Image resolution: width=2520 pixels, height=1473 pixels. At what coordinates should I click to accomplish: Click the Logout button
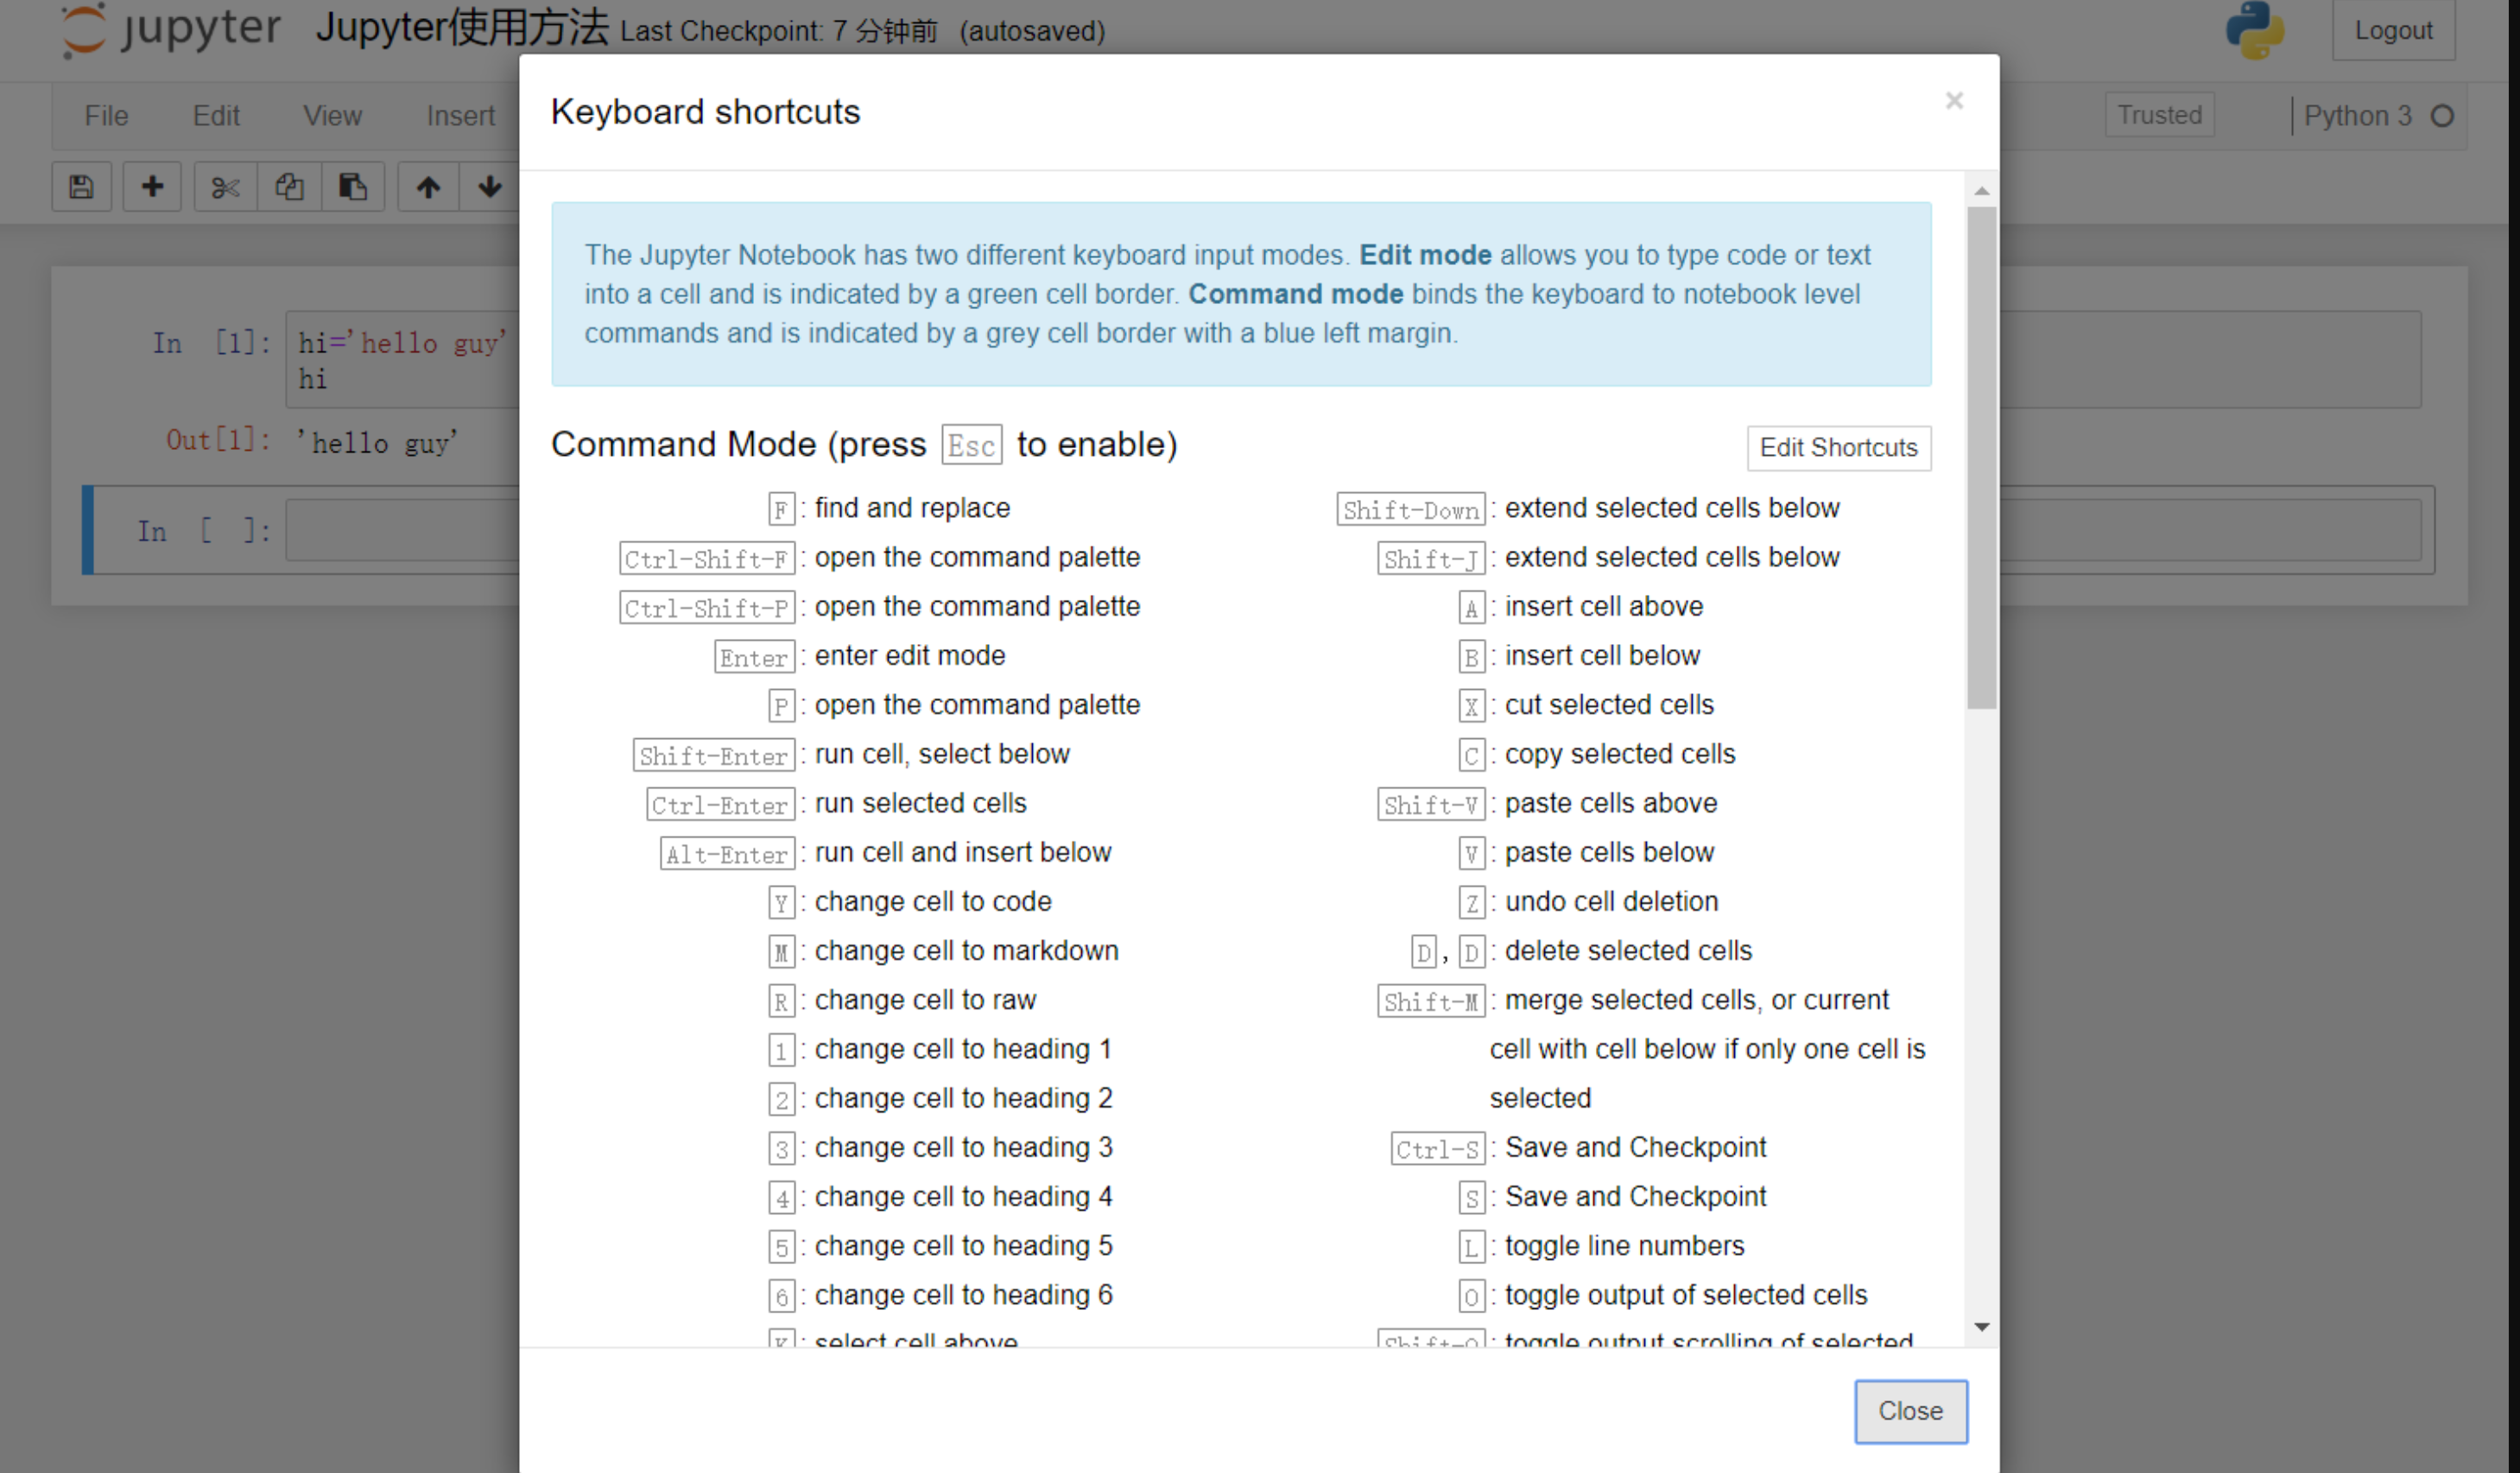coord(2393,30)
